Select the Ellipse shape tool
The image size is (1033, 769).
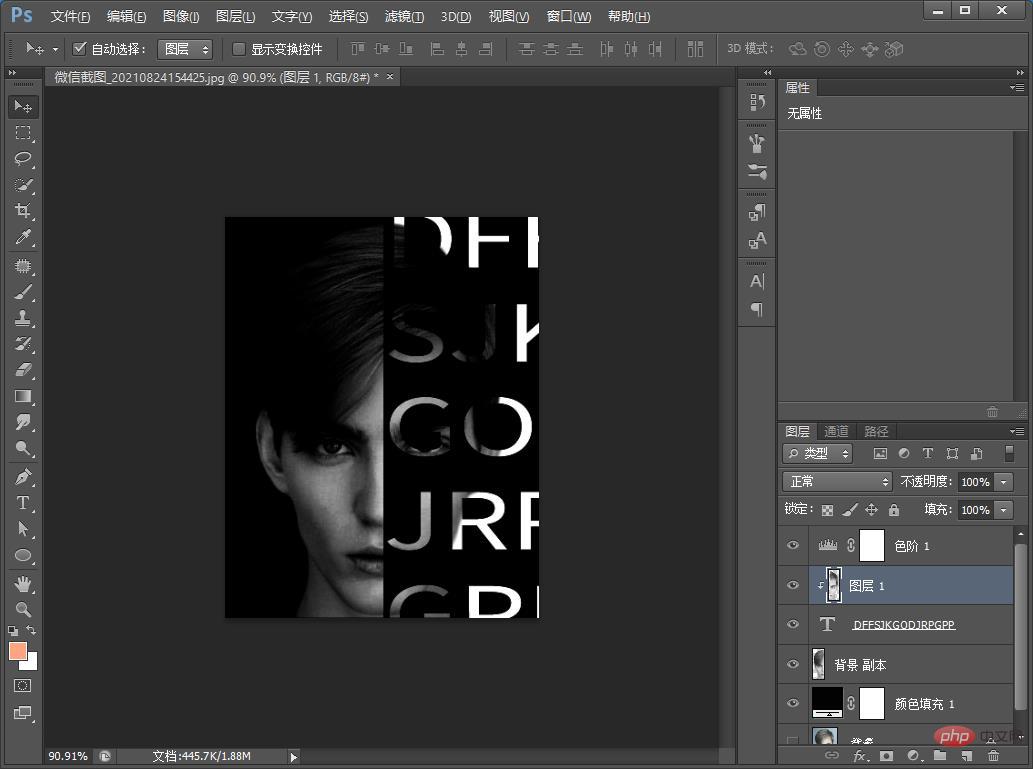tap(23, 555)
